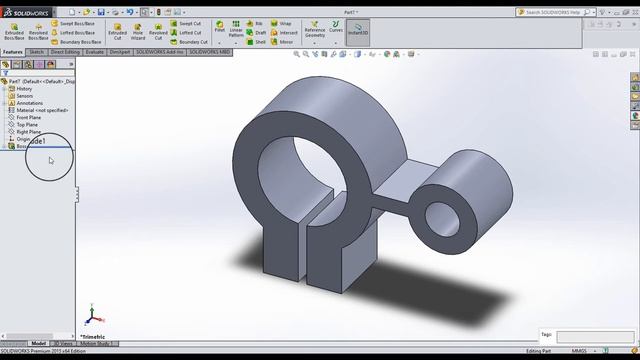Click the New document icon
This screenshot has height=360, width=640.
72,12
